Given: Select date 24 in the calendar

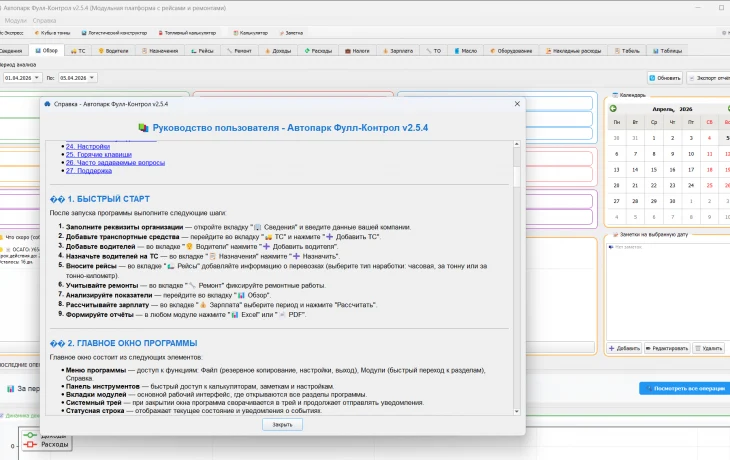Looking at the screenshot, I should pyautogui.click(x=691, y=185).
